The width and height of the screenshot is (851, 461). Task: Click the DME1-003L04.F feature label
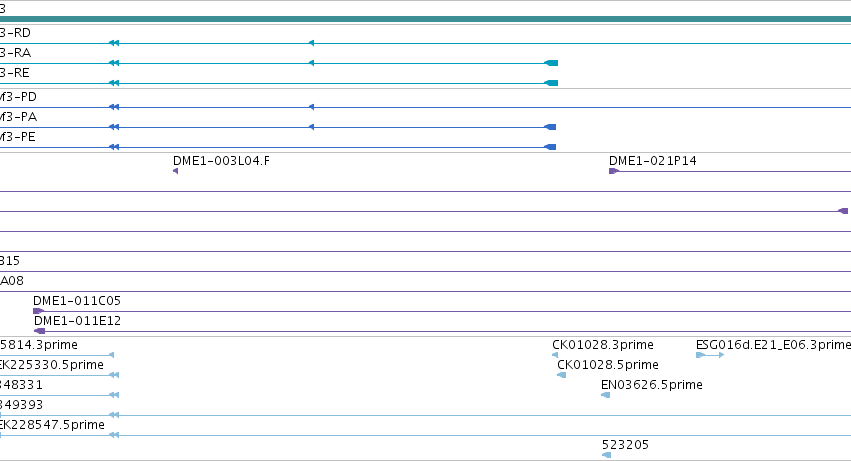[221, 161]
